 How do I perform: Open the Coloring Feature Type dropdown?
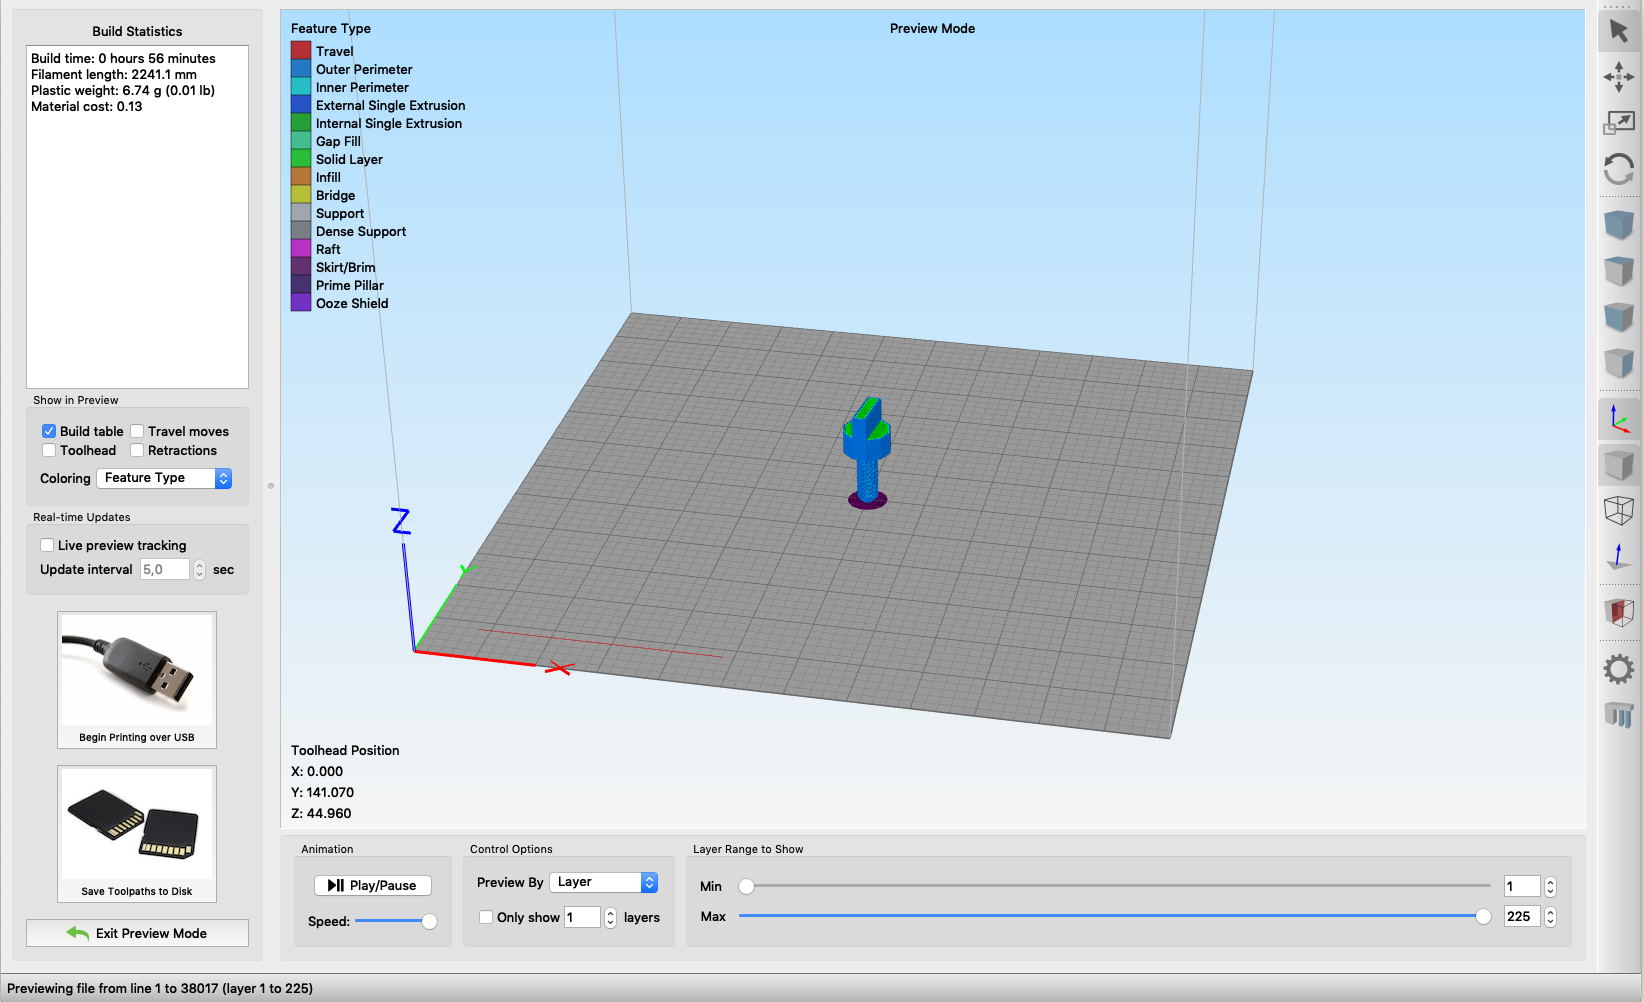point(164,478)
